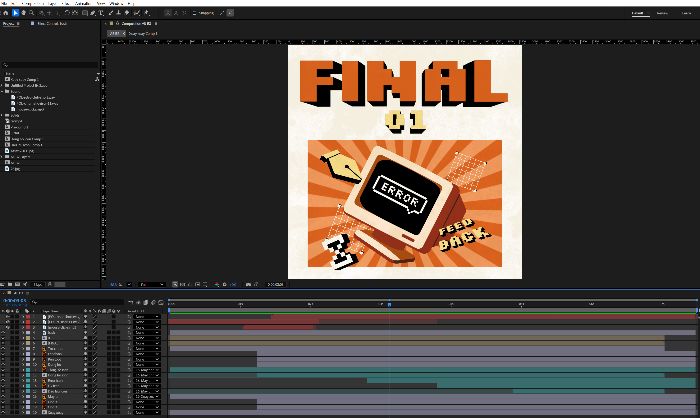
Task: Hide the fourth layer using its eye
Action: pyautogui.click(x=3, y=333)
